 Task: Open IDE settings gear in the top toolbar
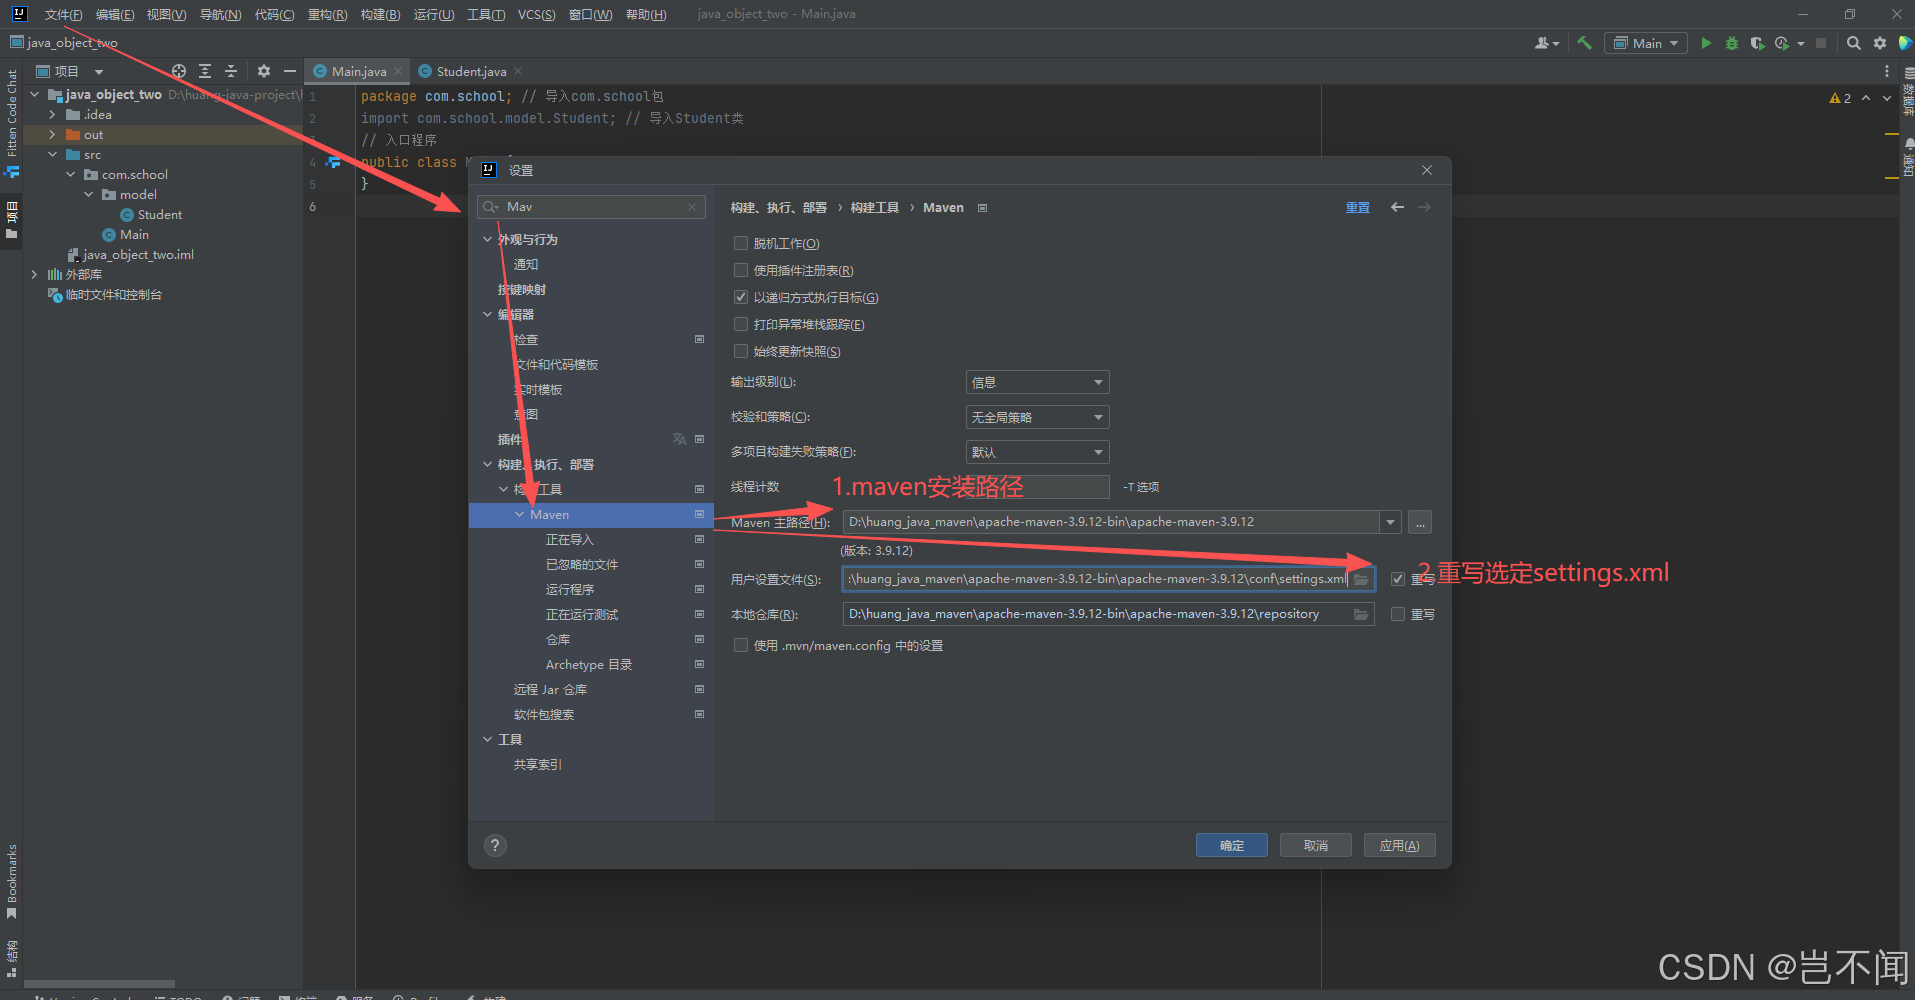tap(1880, 43)
